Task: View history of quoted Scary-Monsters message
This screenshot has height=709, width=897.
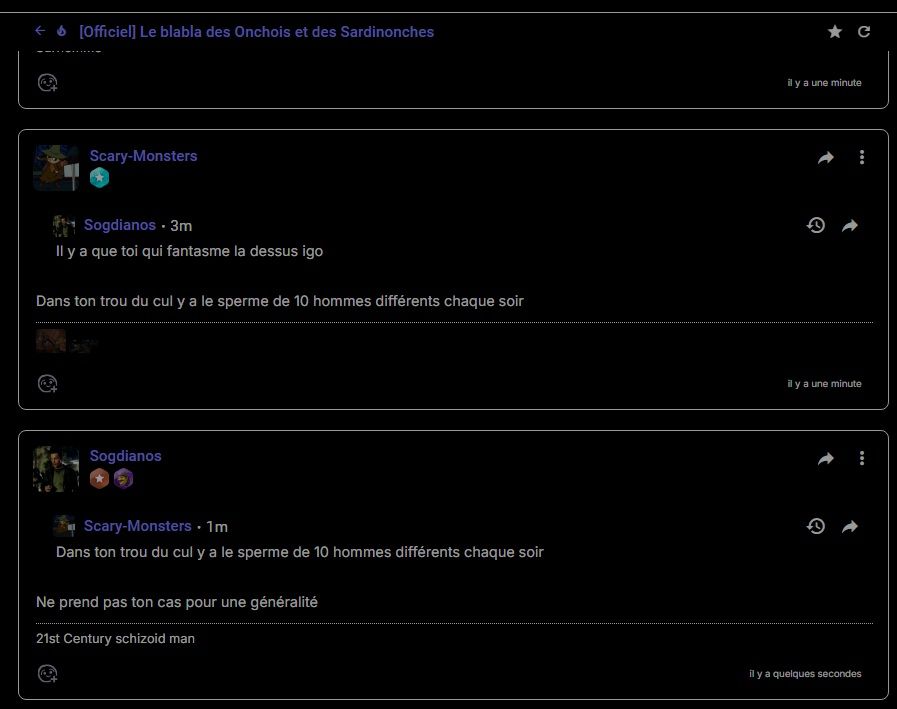Action: click(x=816, y=526)
